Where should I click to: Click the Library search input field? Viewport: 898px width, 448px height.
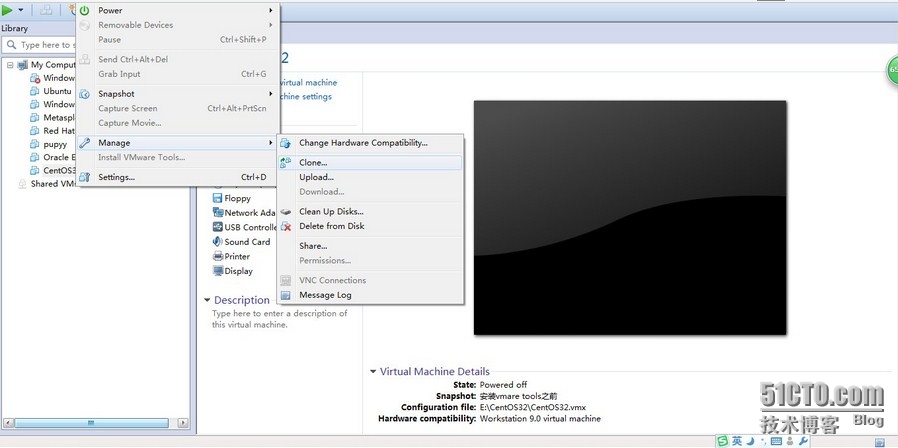point(40,45)
